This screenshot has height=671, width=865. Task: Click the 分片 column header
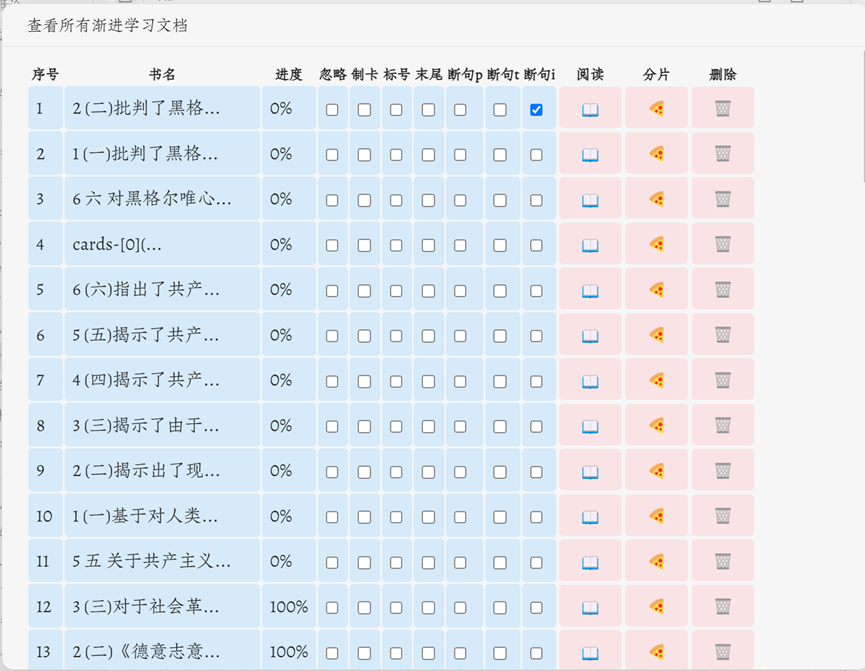(x=656, y=74)
